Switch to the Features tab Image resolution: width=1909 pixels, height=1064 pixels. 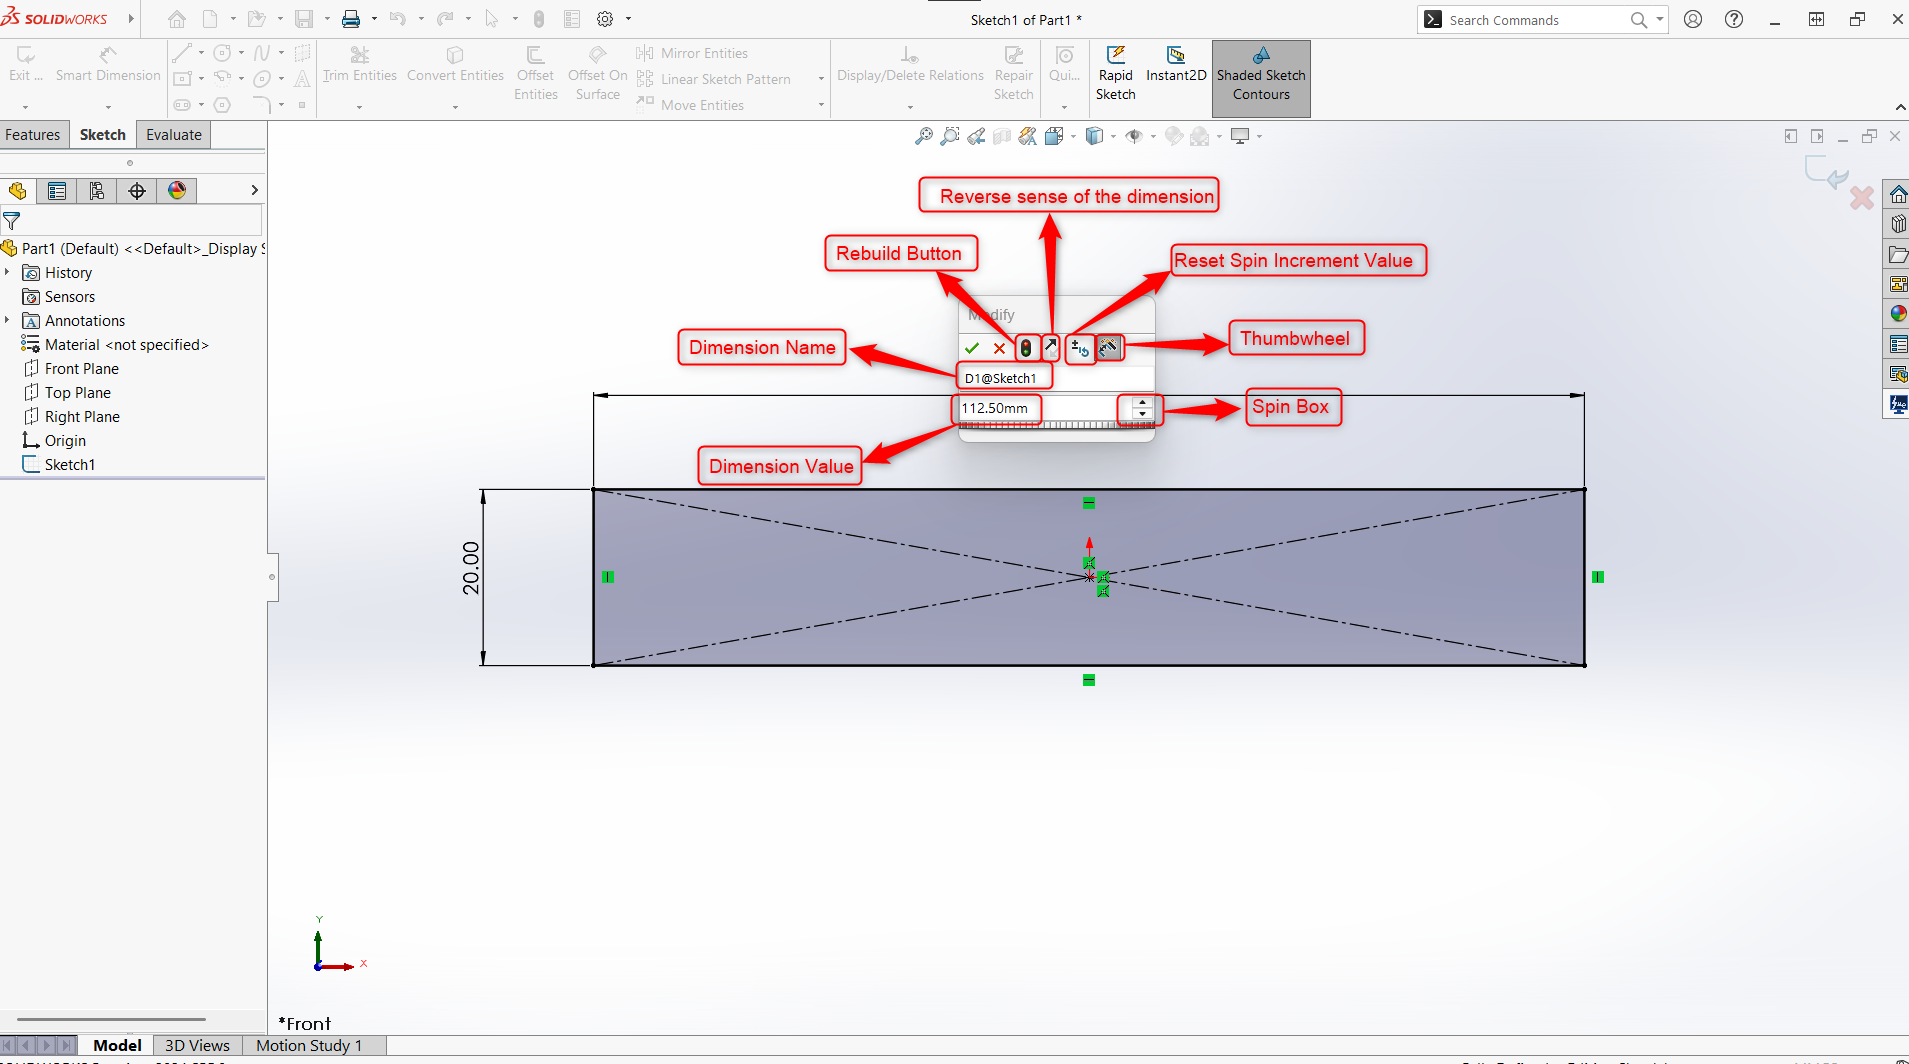coord(33,134)
